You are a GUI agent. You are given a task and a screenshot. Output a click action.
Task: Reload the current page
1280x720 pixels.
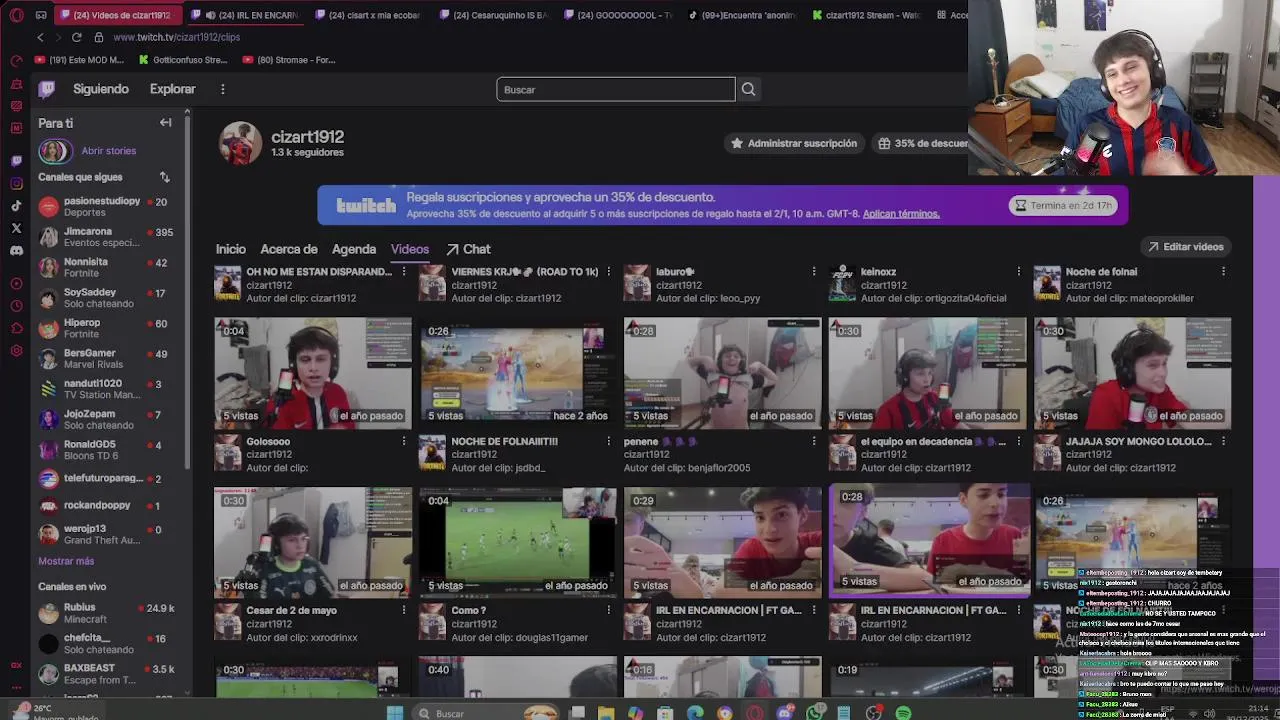point(76,37)
